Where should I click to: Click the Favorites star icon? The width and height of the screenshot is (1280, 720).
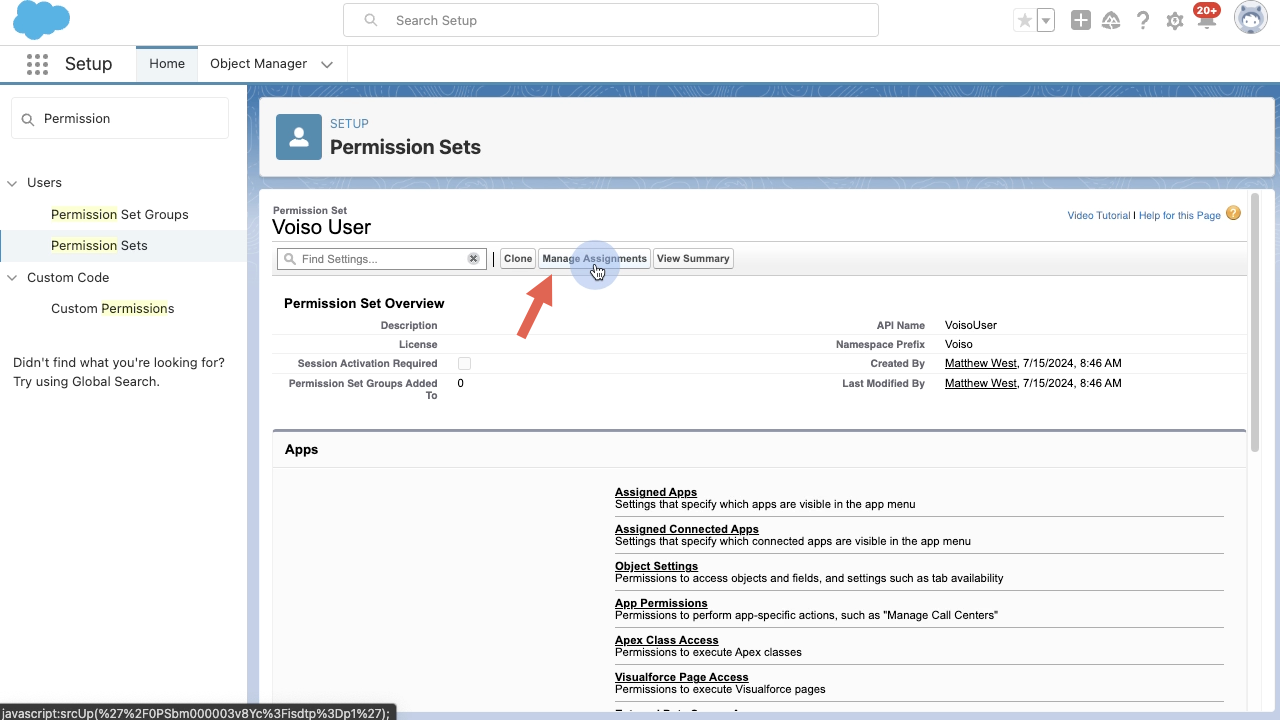[x=1024, y=20]
